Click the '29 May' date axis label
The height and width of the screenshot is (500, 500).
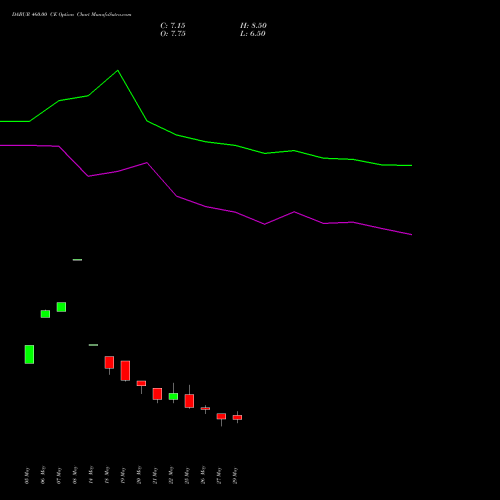point(235,476)
